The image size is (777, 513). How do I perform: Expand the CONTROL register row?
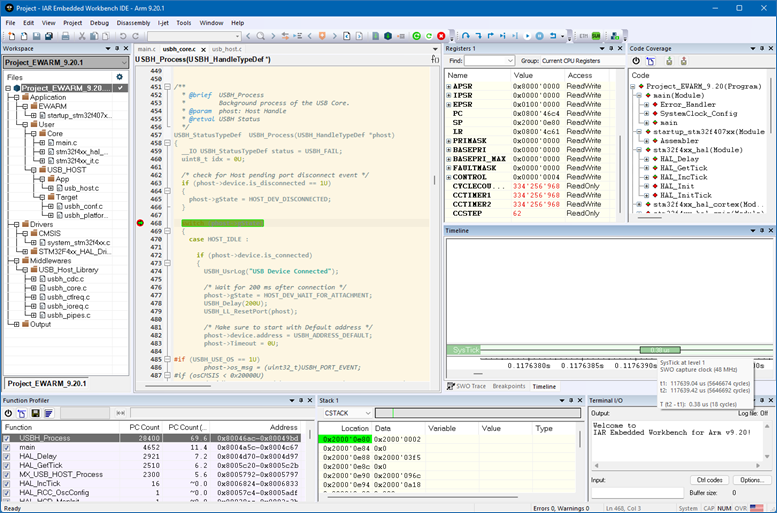click(x=449, y=177)
